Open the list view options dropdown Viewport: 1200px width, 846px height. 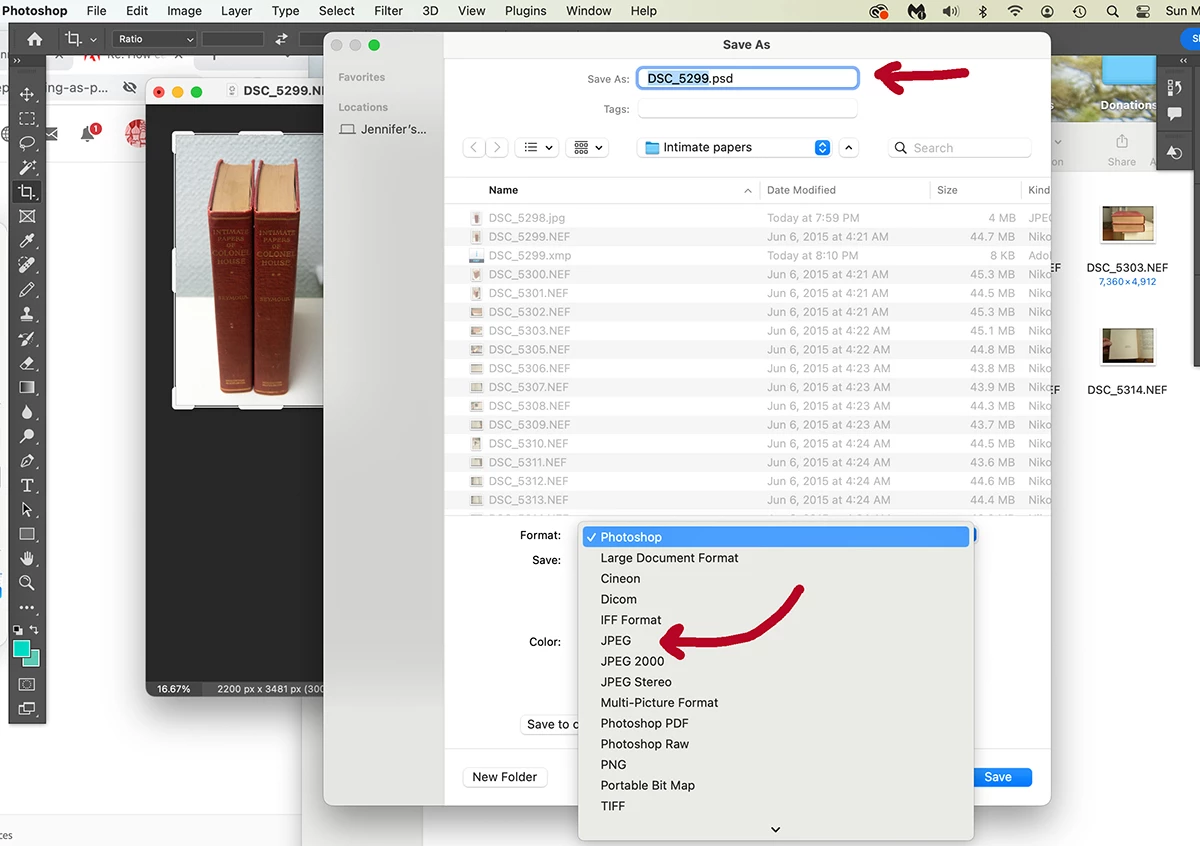(537, 147)
